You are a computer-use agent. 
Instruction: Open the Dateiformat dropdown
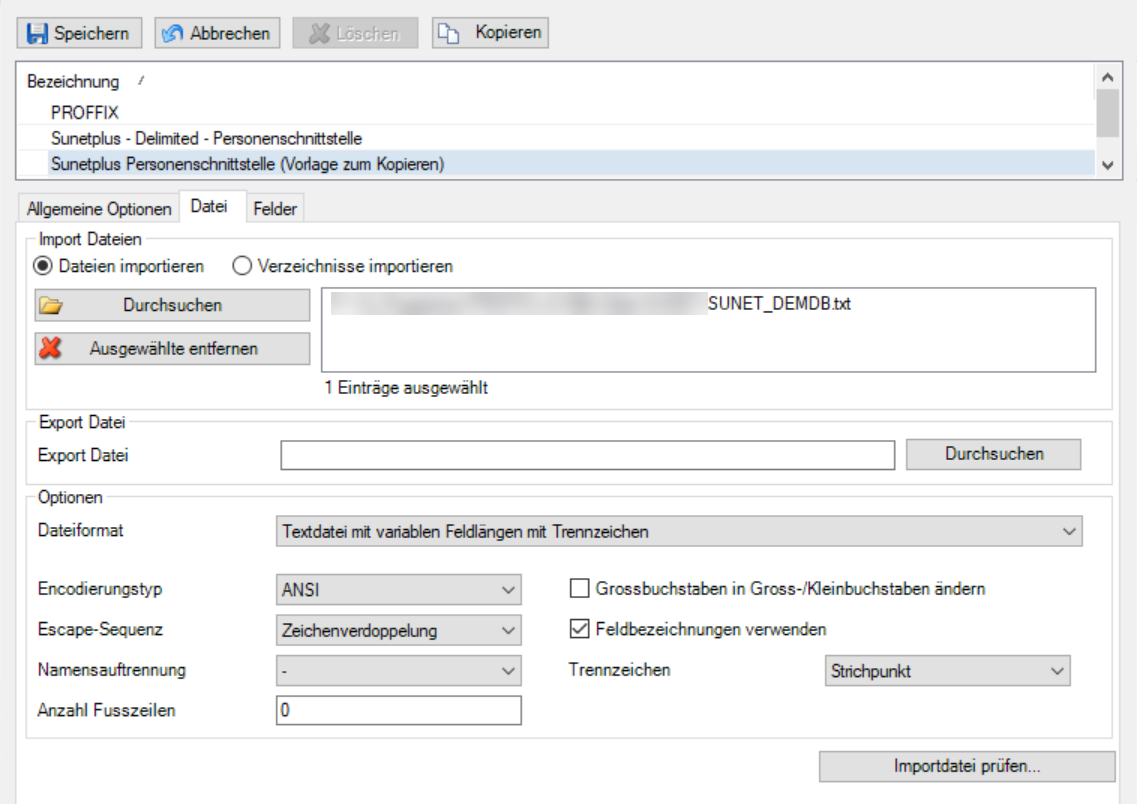coord(679,531)
